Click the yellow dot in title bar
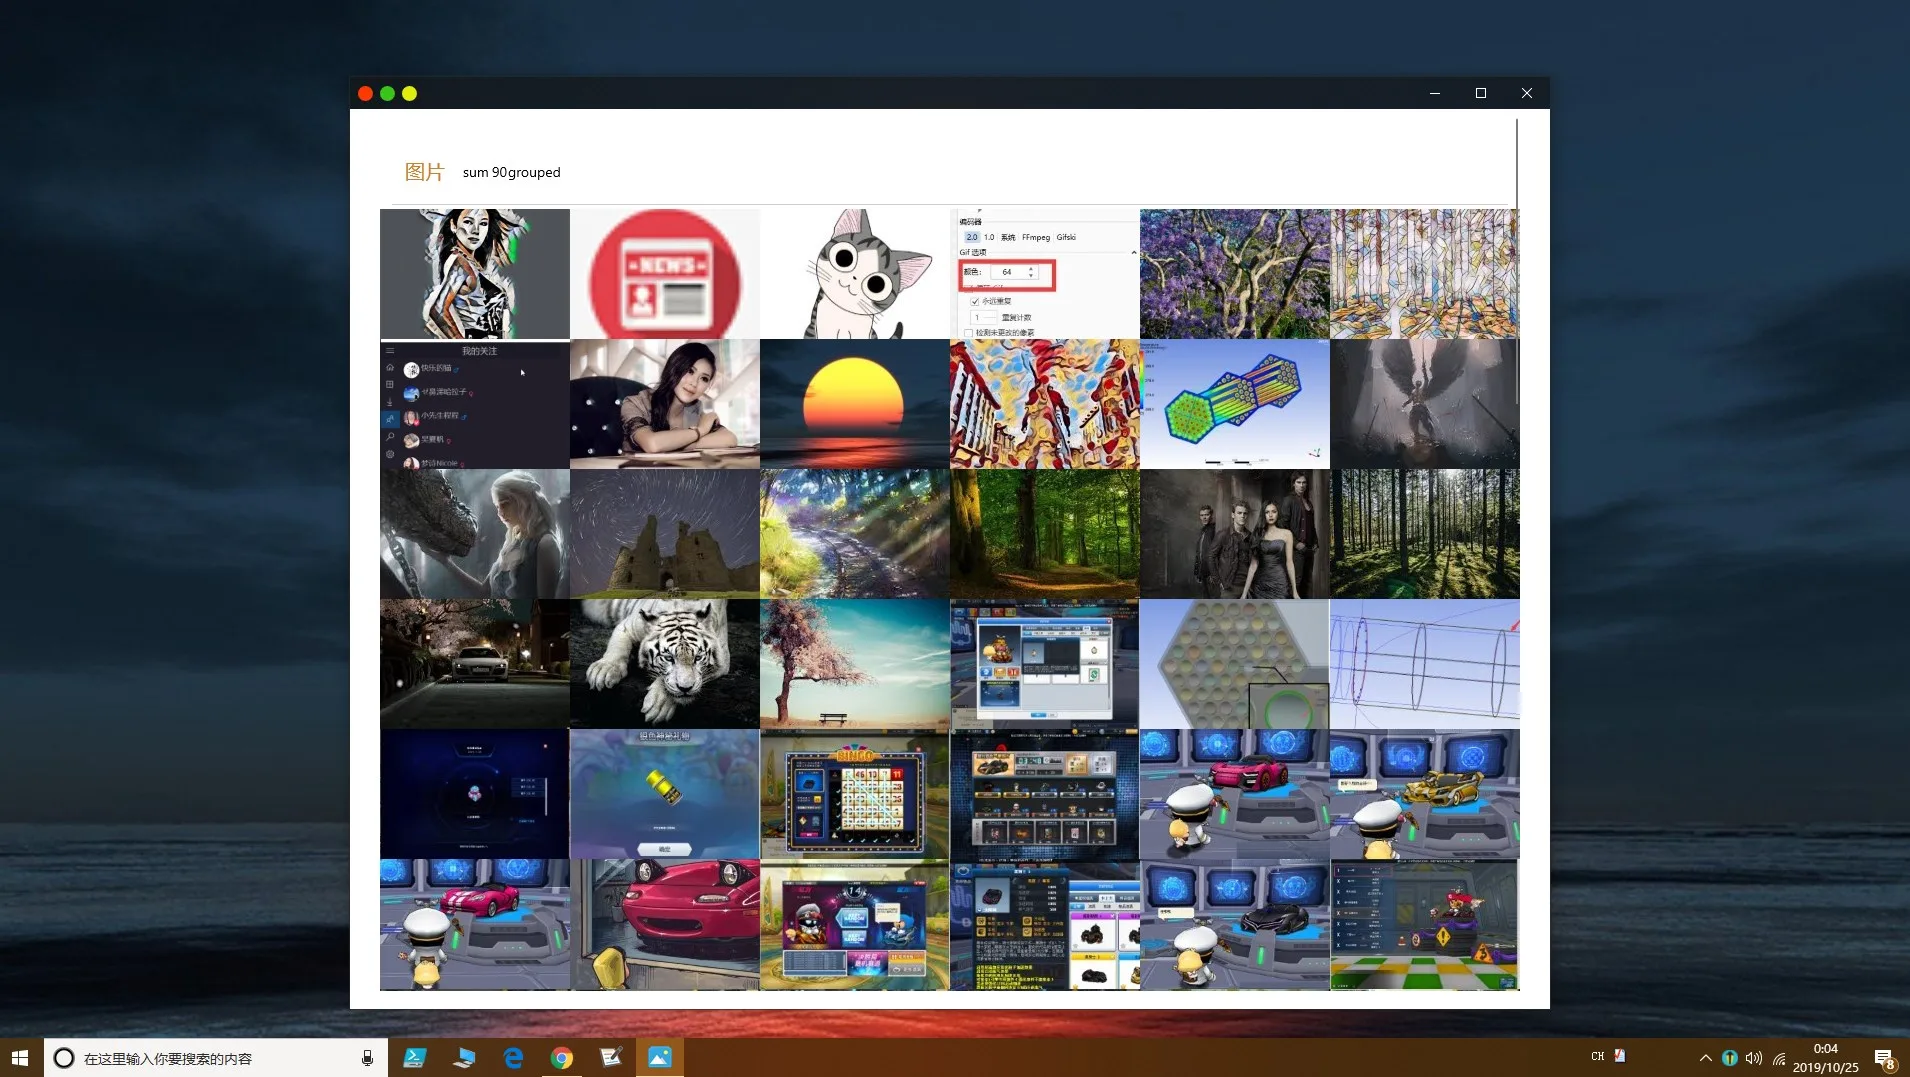 coord(409,93)
